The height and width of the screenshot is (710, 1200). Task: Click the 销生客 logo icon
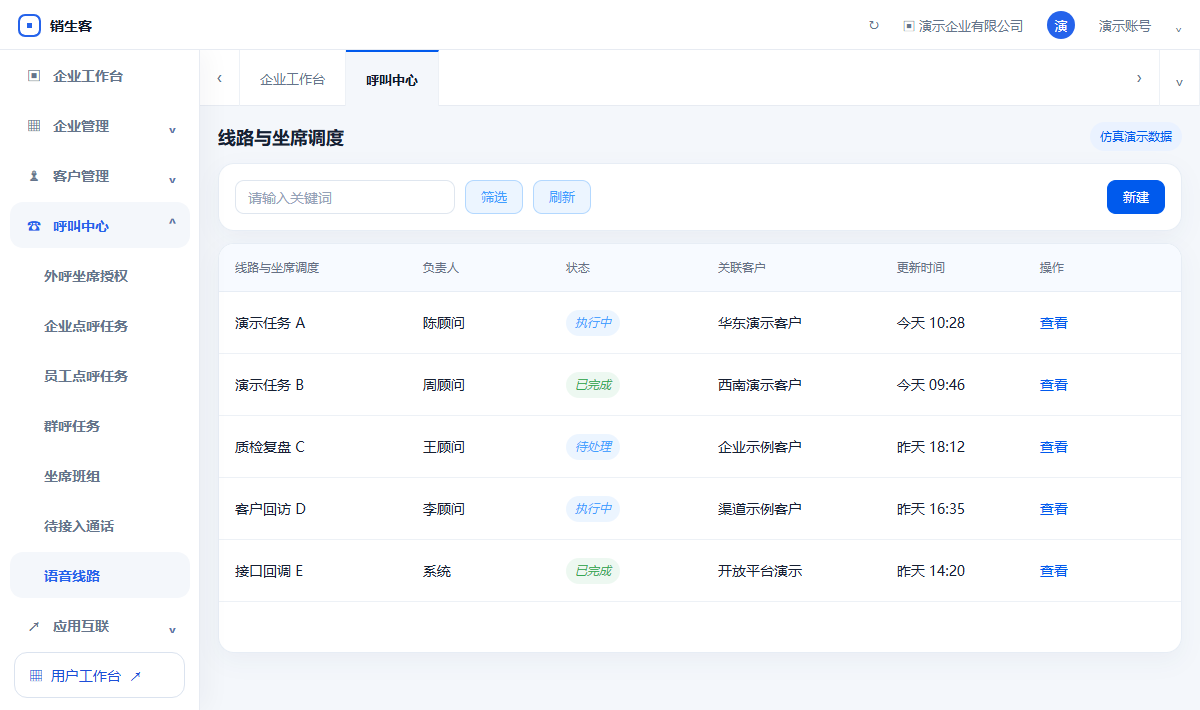tap(30, 26)
